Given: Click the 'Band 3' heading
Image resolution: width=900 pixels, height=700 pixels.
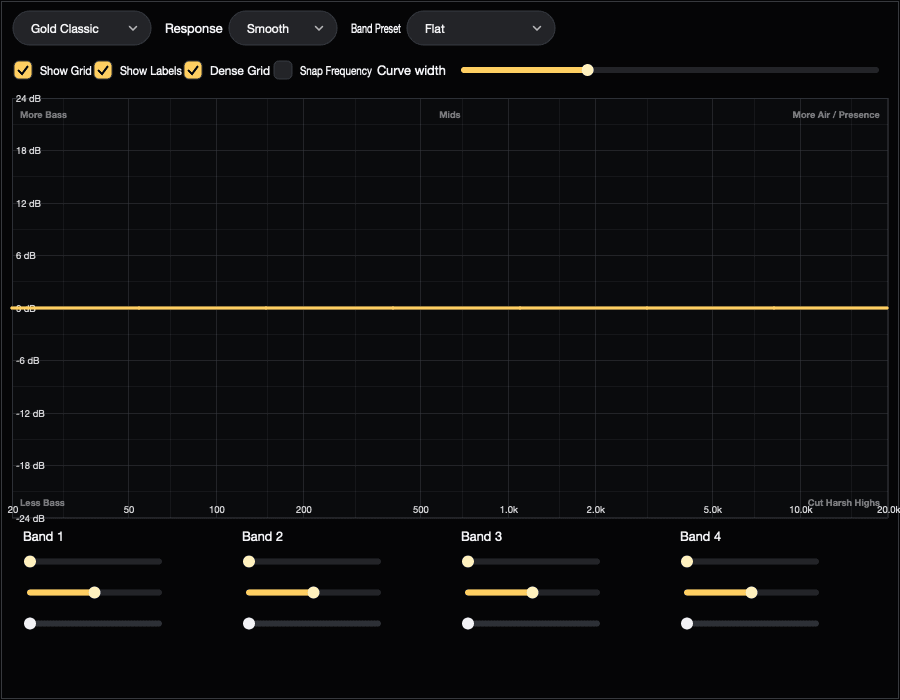Looking at the screenshot, I should pos(481,536).
